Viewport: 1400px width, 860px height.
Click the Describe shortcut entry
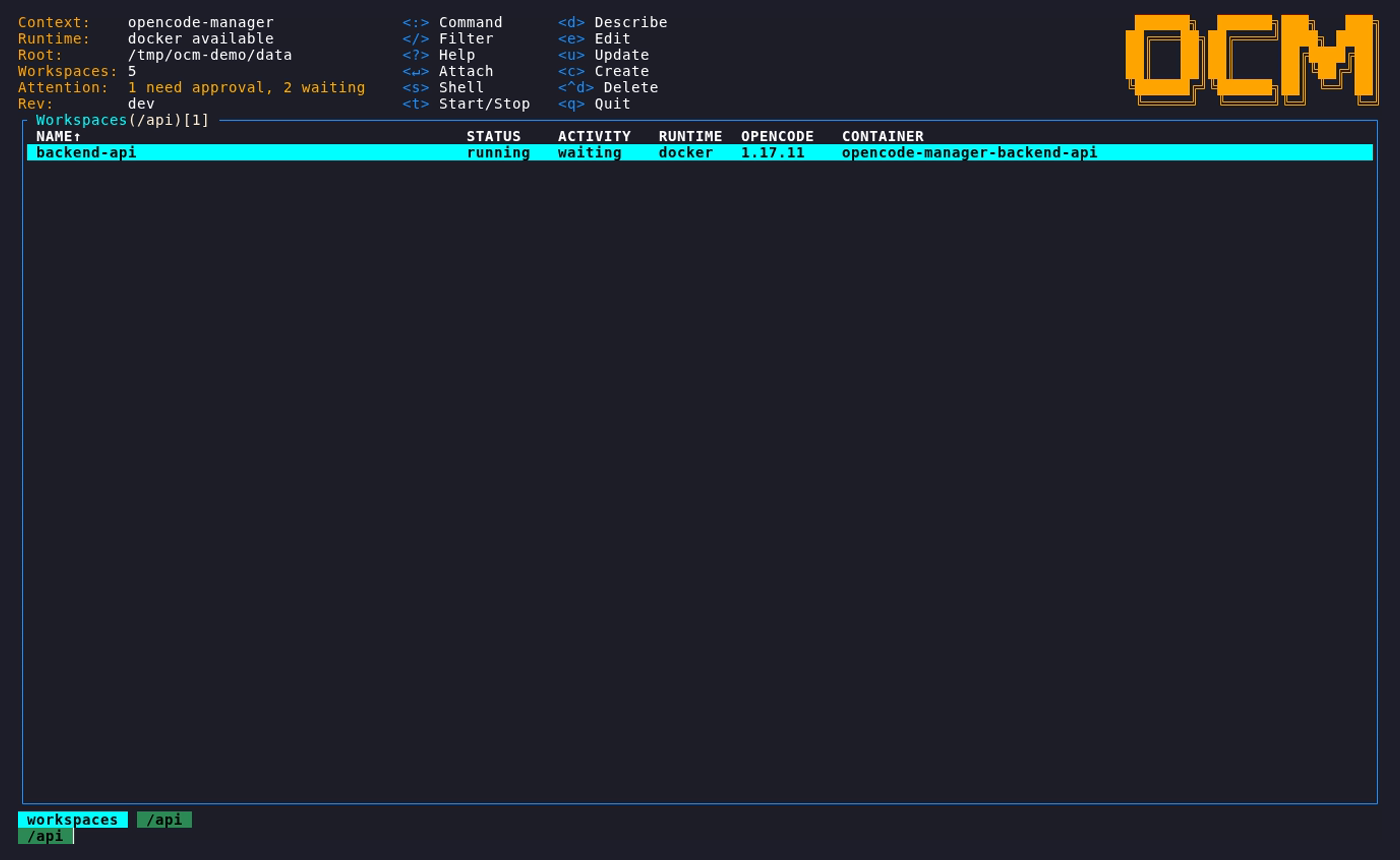pos(613,22)
